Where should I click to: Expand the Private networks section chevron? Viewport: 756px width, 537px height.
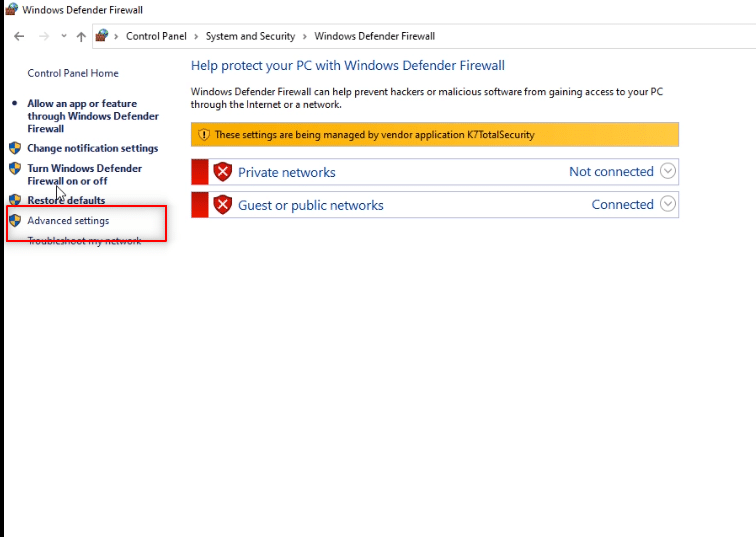[668, 171]
